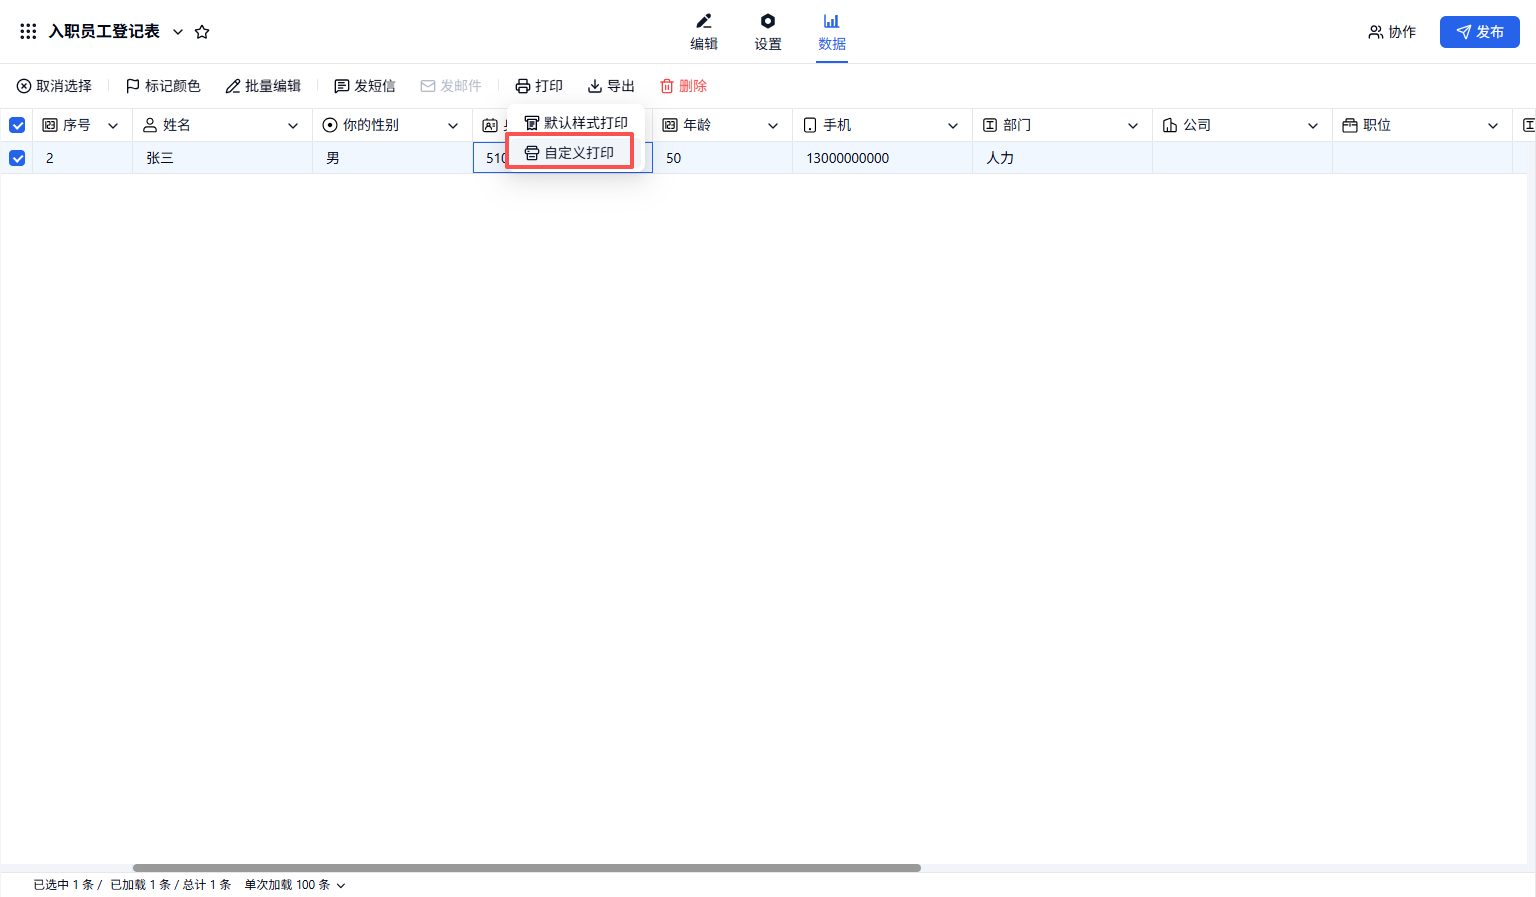
Task: Star the 入职员工登记表 form as favorite
Action: tap(202, 32)
